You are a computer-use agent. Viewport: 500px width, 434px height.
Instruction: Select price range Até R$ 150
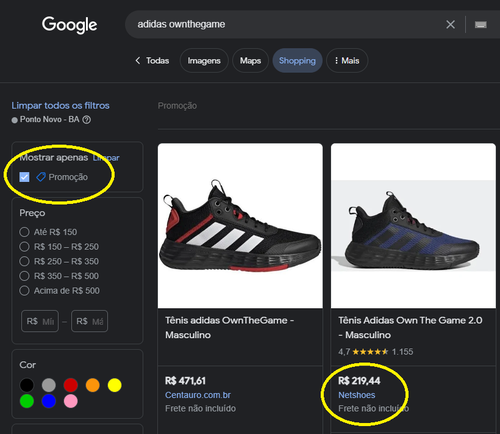tap(24, 232)
